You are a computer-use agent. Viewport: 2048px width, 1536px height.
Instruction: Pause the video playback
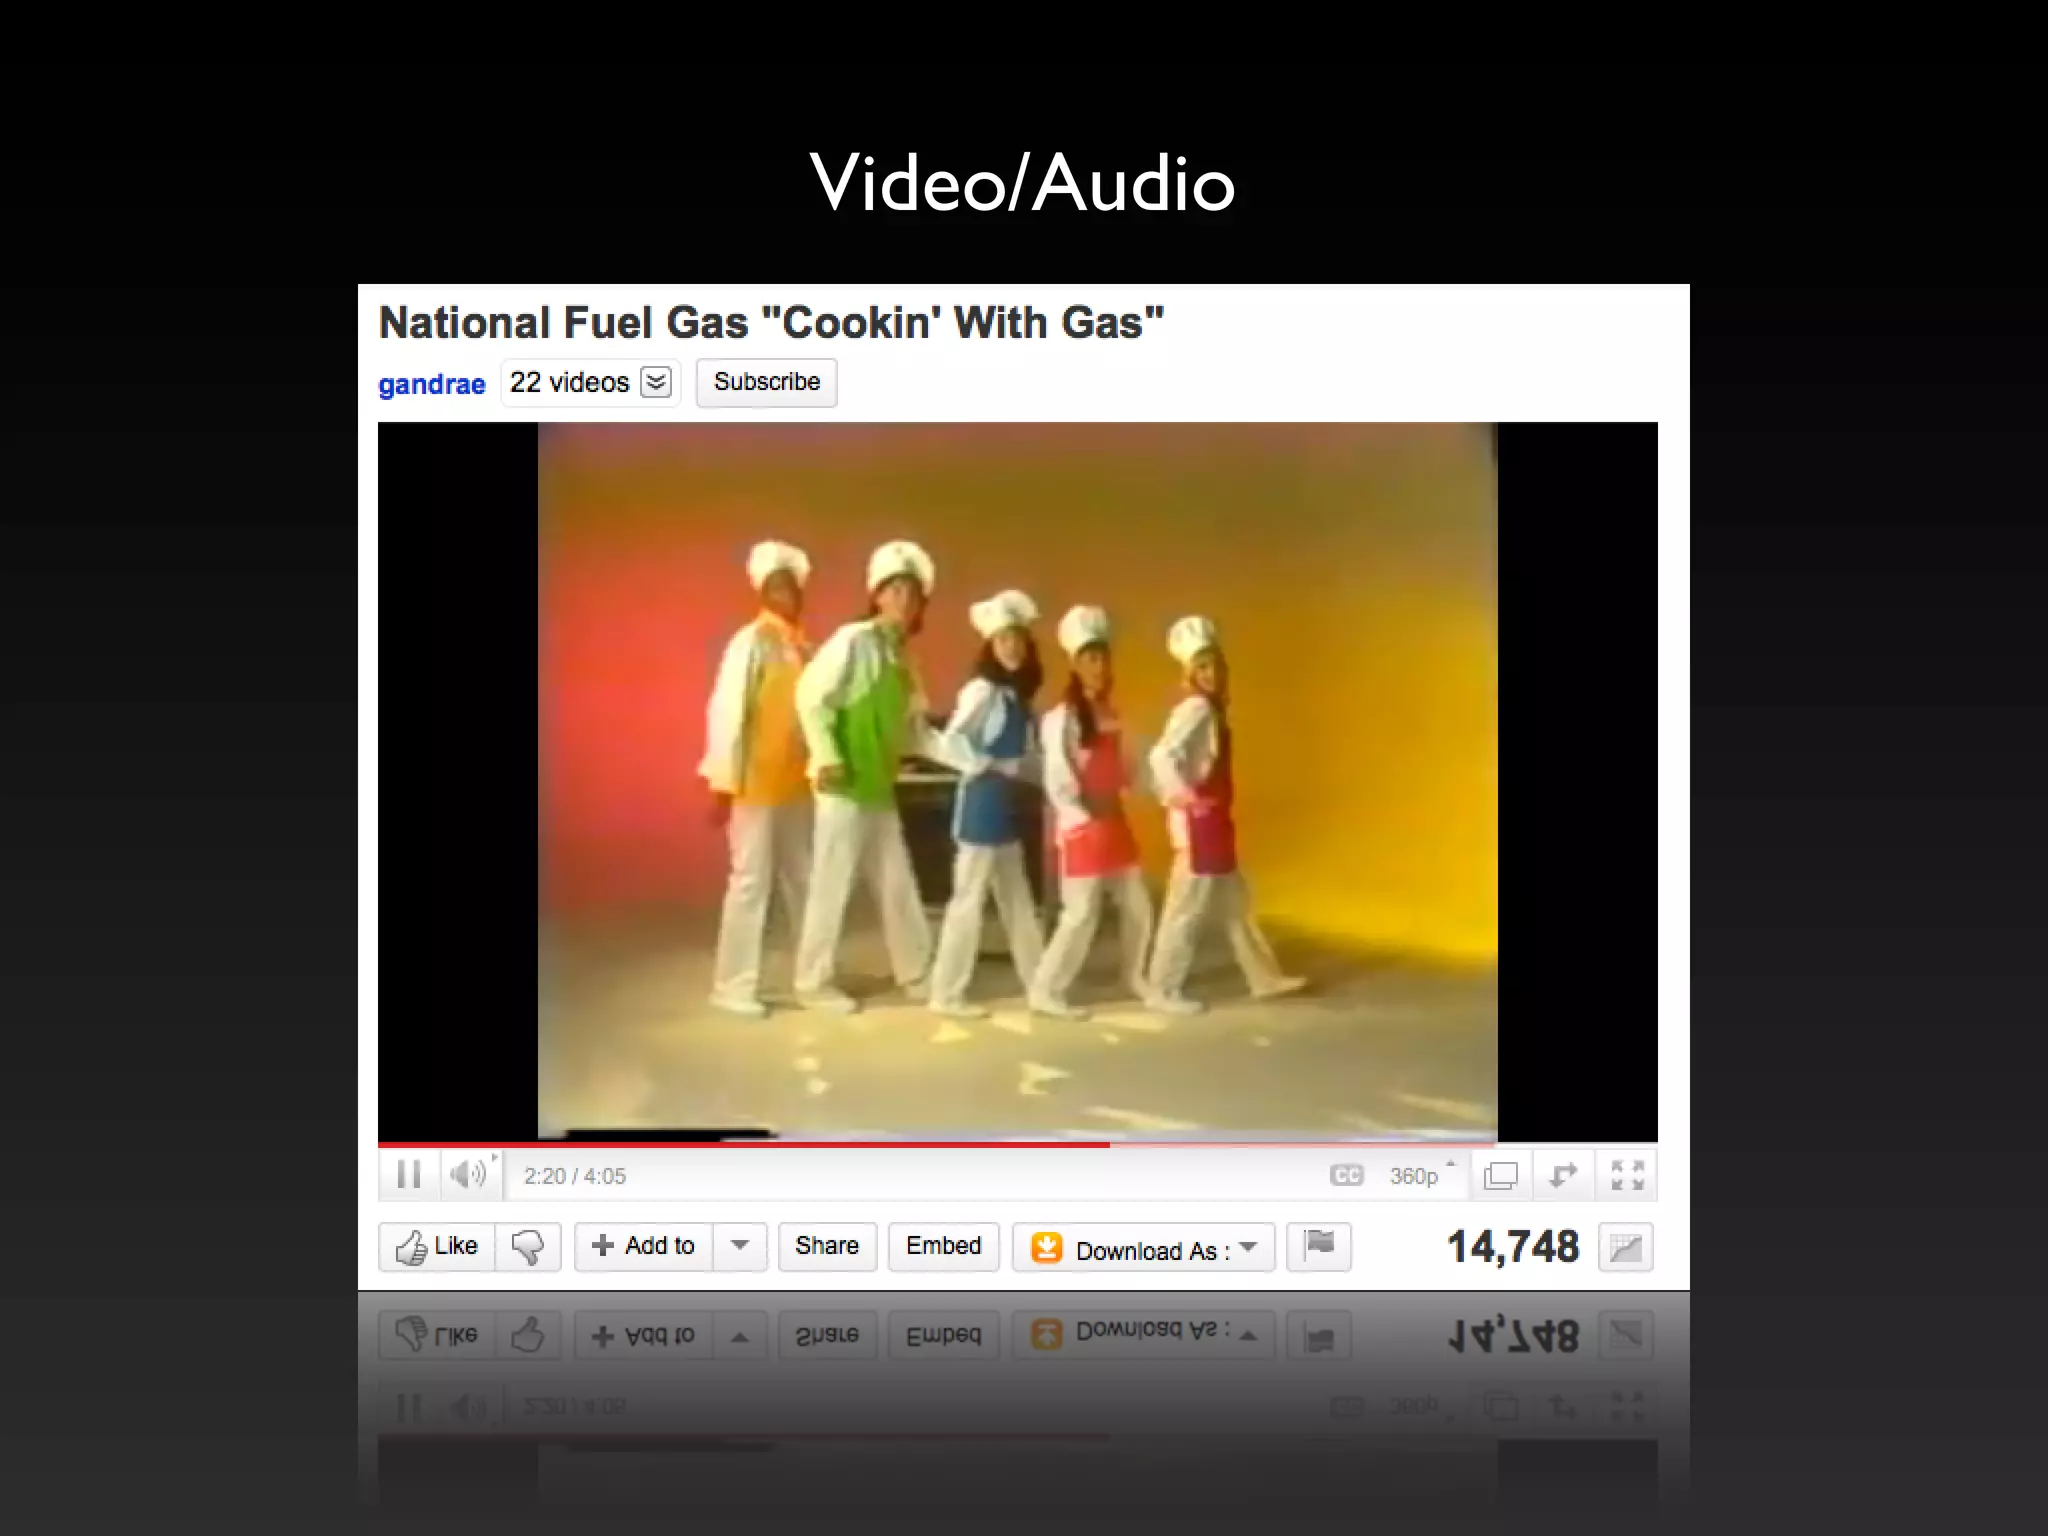[x=408, y=1174]
